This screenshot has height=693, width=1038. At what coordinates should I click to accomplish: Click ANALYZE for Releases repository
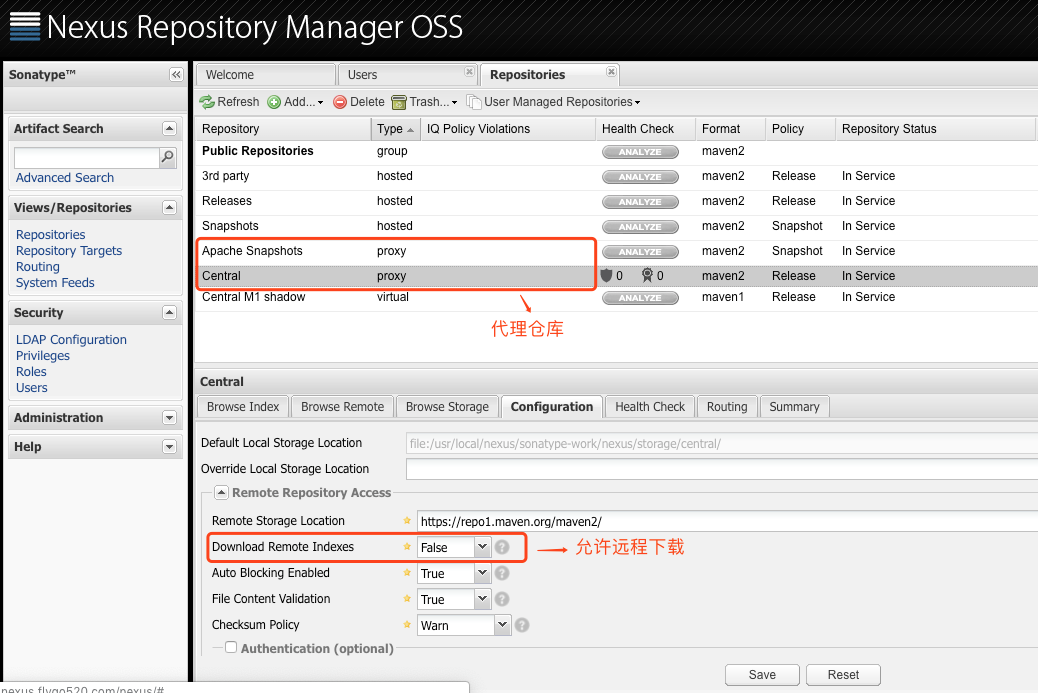tap(640, 202)
